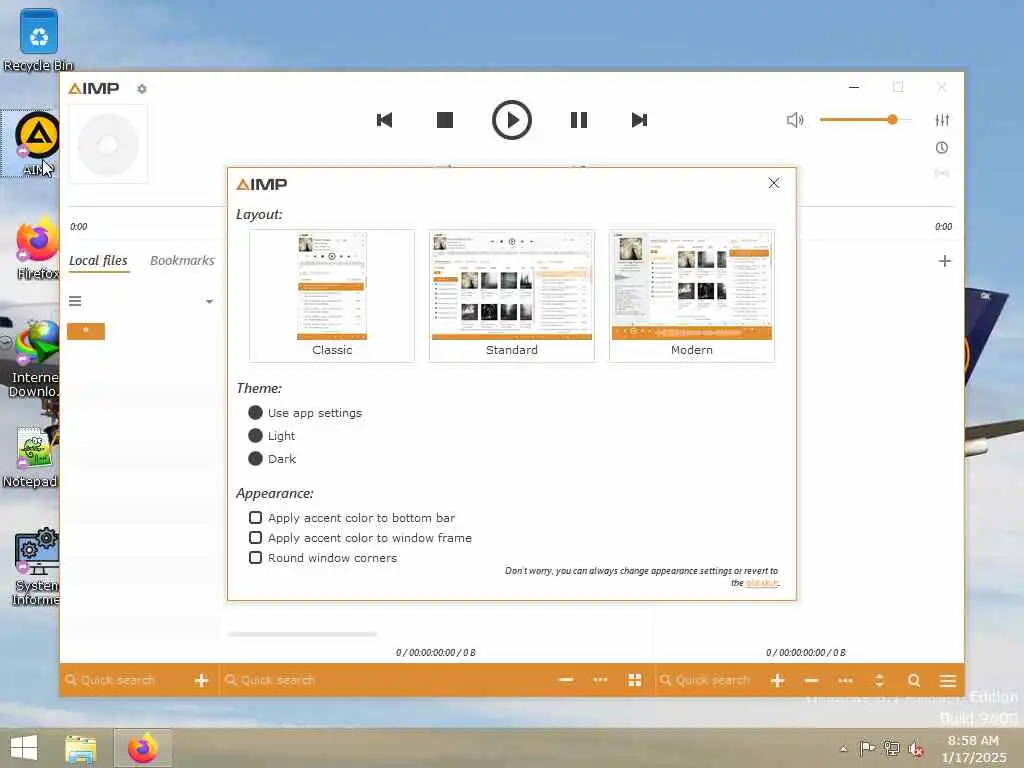The width and height of the screenshot is (1024, 768).
Task: Pause playback in AIMP
Action: point(579,120)
